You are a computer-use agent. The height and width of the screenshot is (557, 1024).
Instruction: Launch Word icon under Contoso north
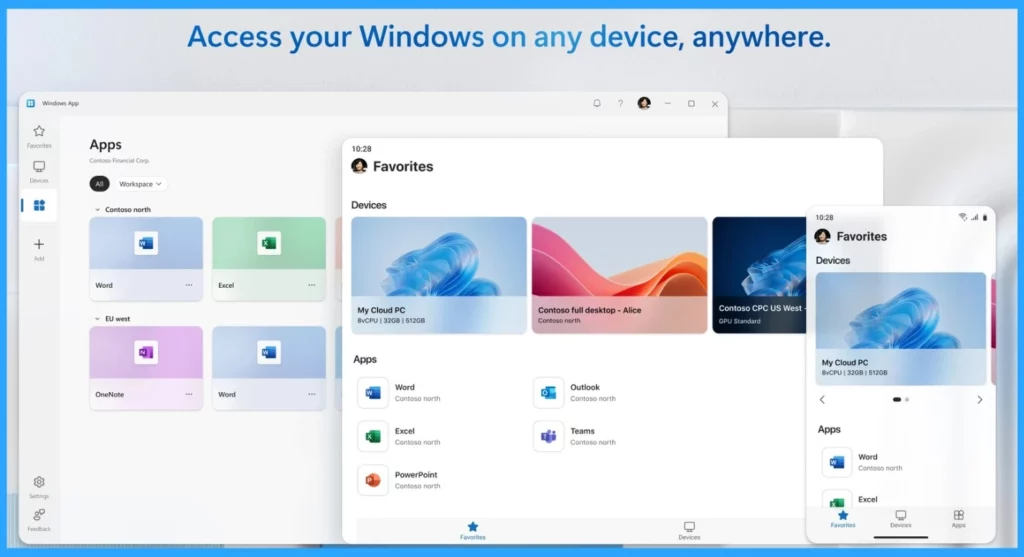[x=146, y=244]
